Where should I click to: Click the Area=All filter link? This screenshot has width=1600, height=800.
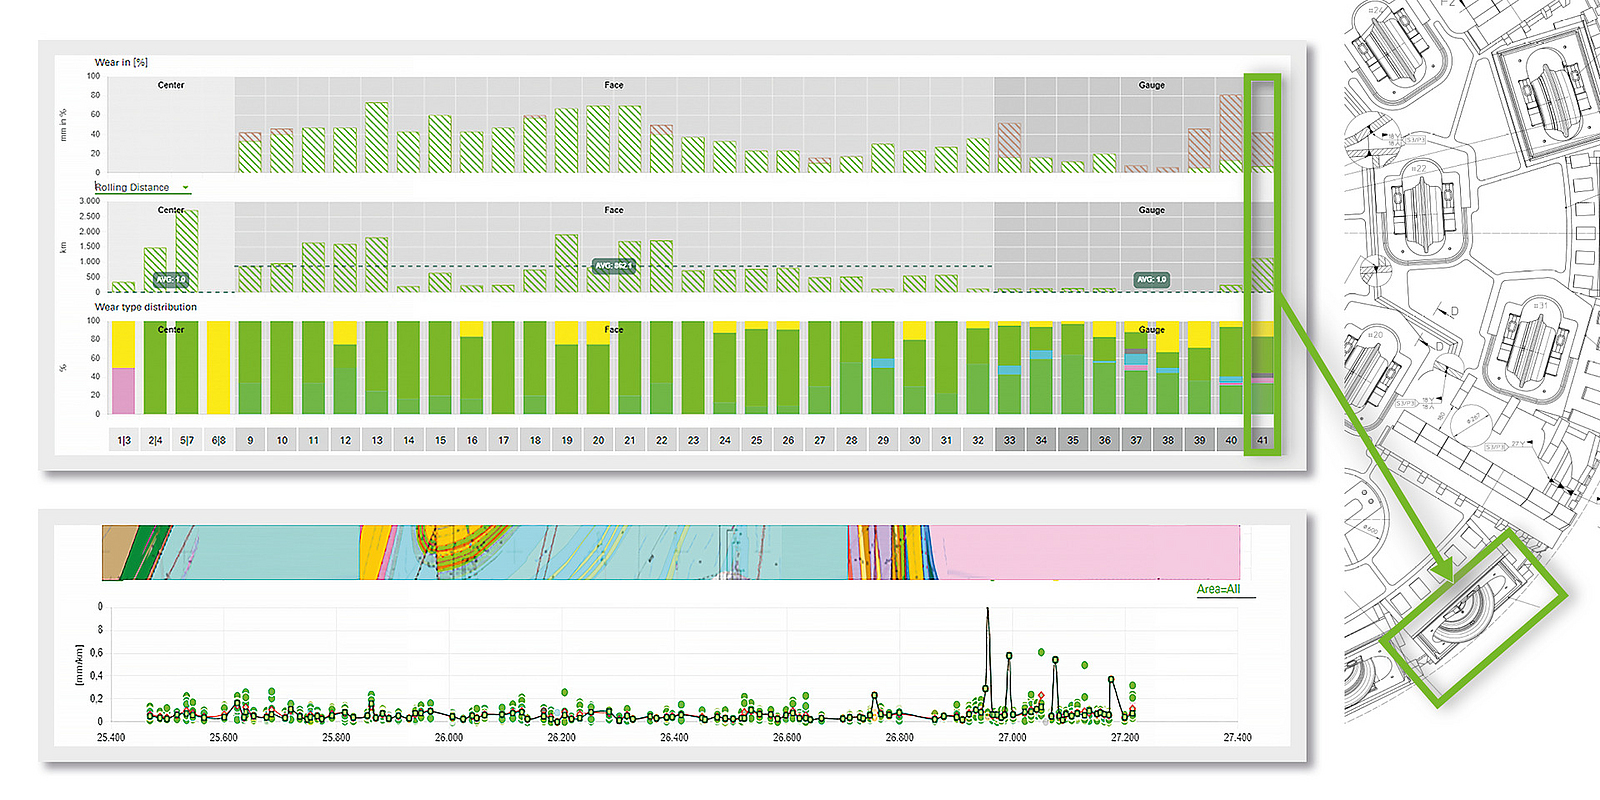1218,589
